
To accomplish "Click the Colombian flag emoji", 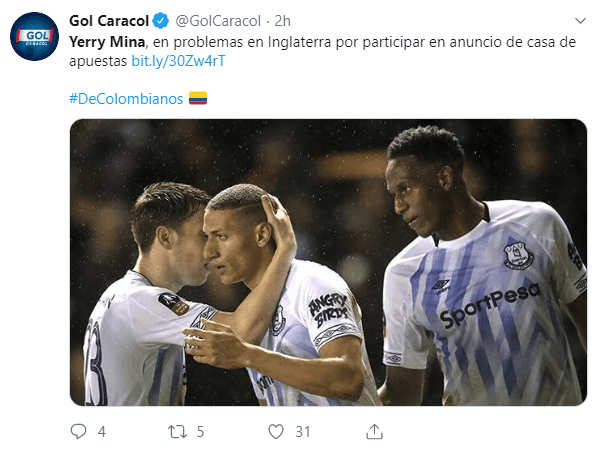I will (198, 98).
